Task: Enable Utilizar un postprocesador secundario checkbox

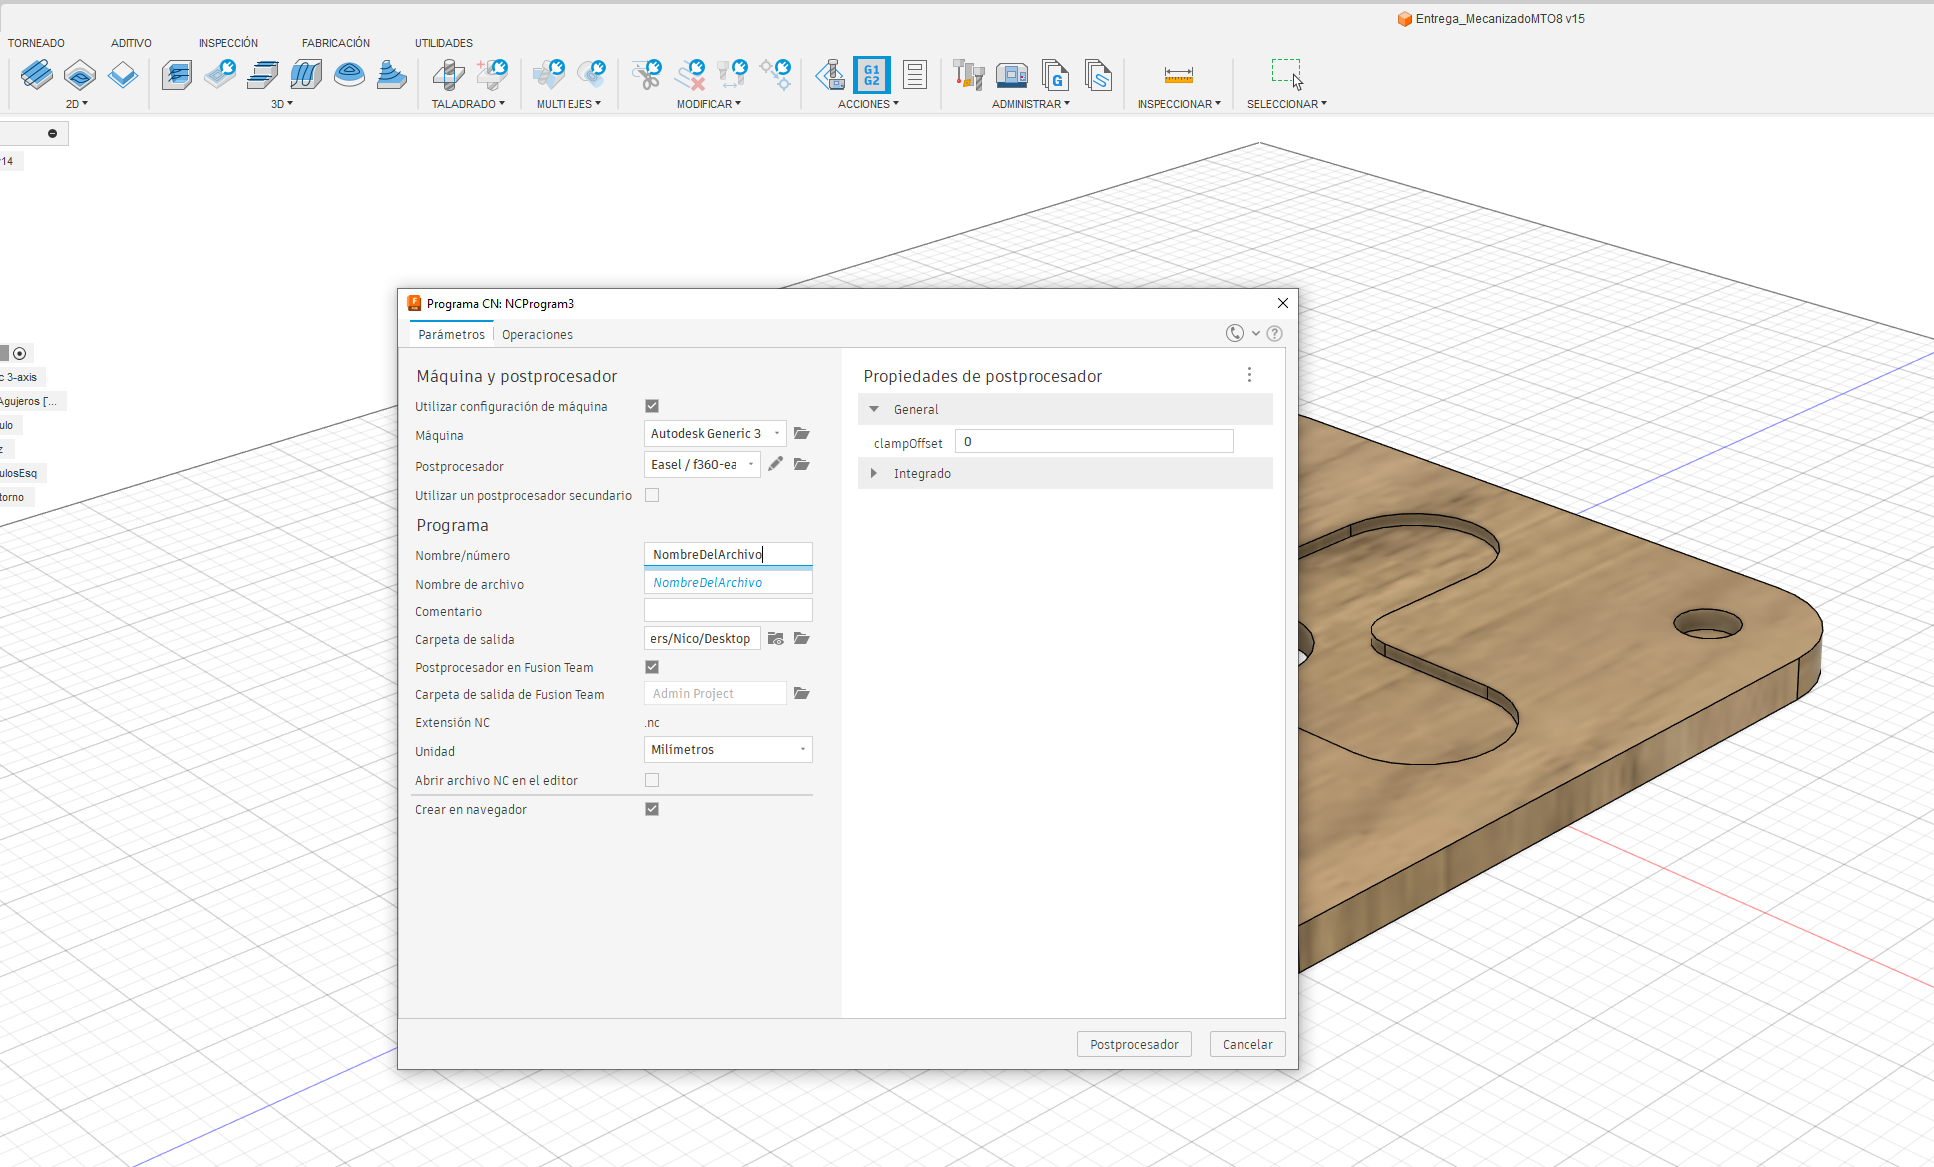Action: [x=652, y=495]
